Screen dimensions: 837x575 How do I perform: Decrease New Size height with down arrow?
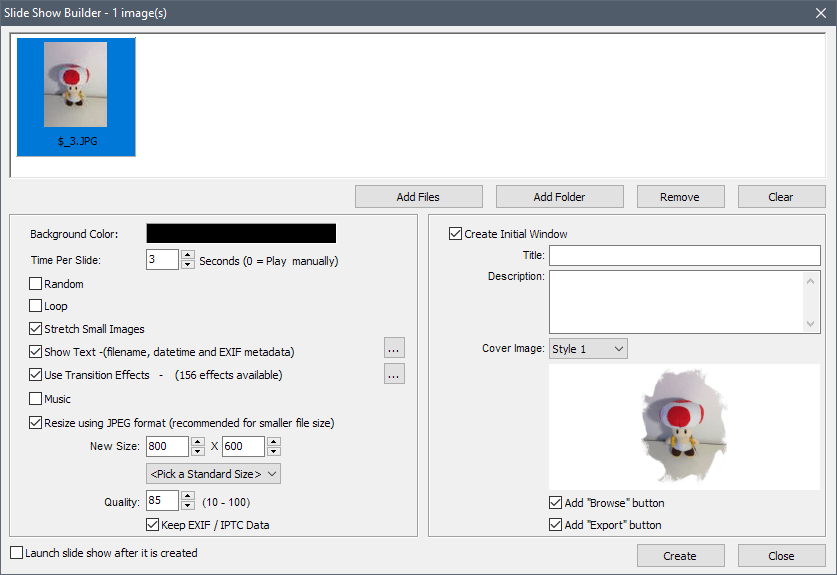pyautogui.click(x=274, y=451)
